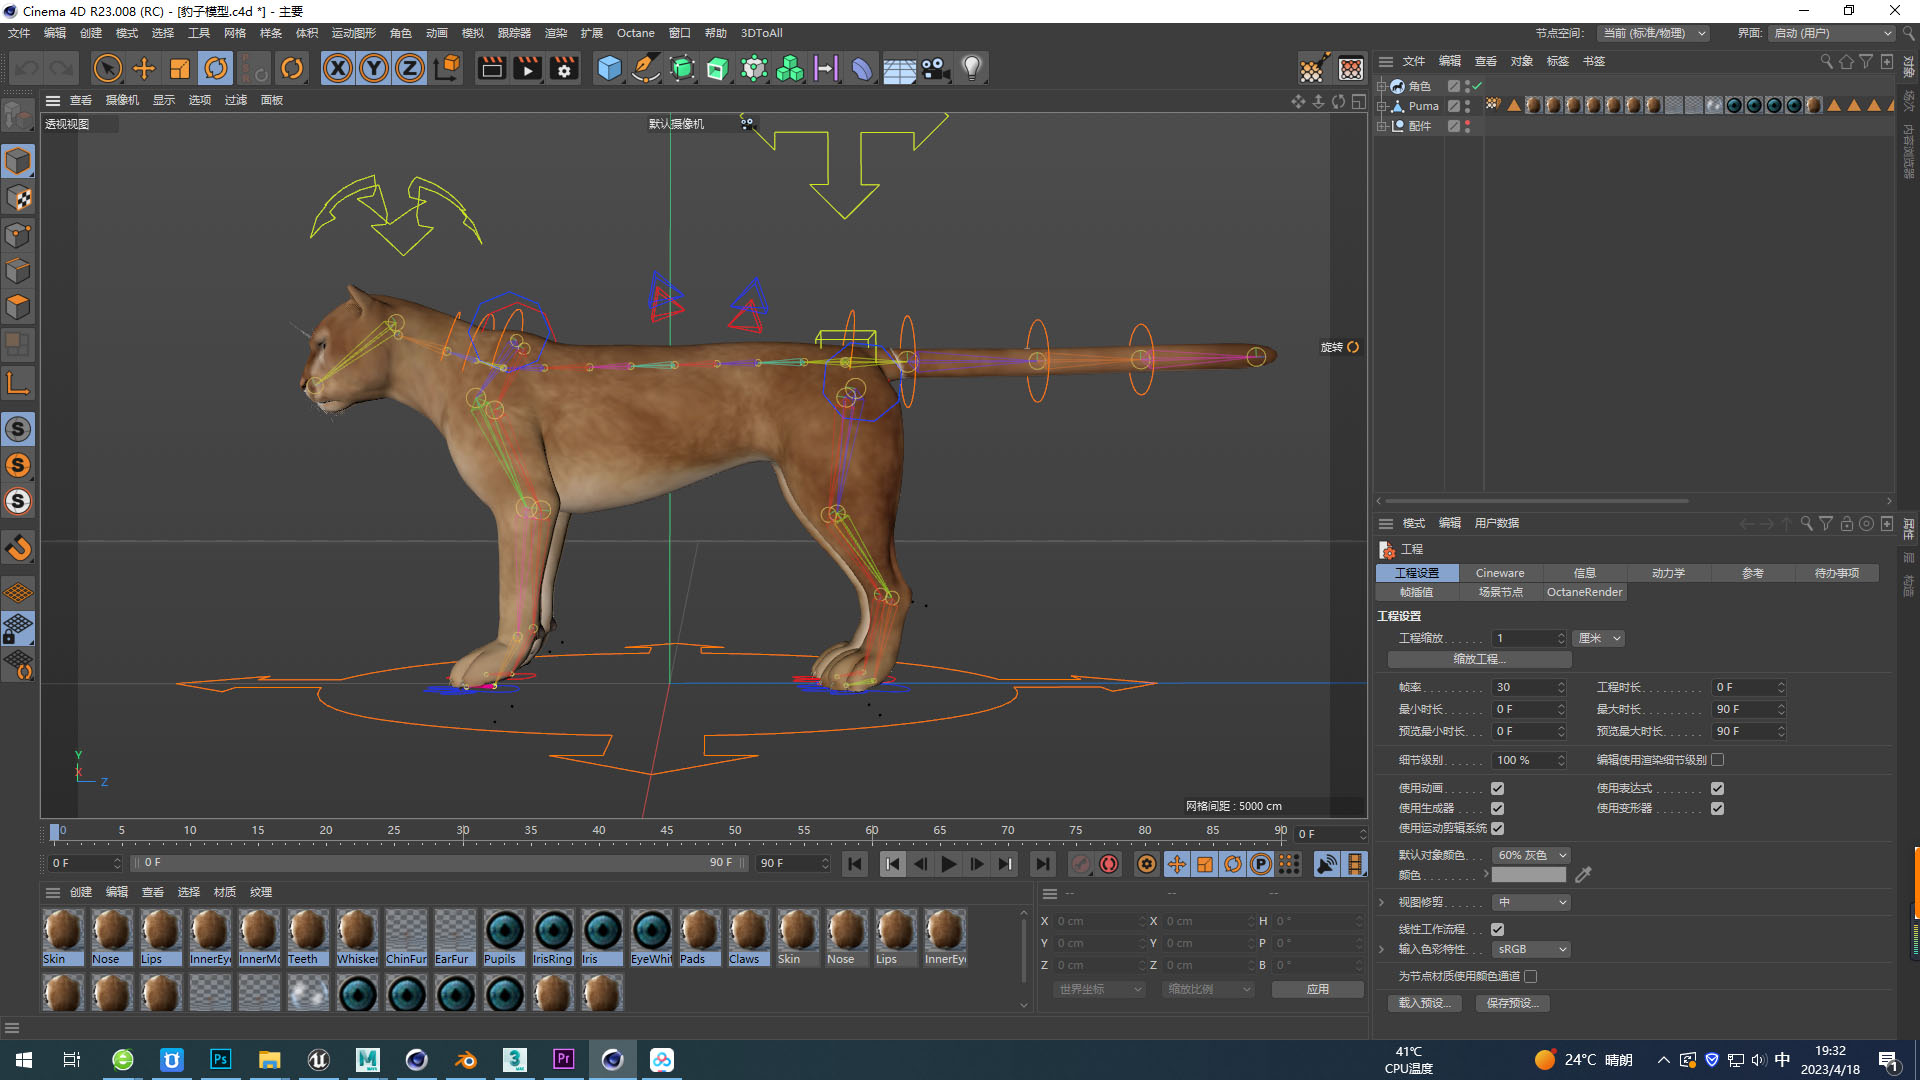The height and width of the screenshot is (1080, 1920).
Task: Toggle X axis lock
Action: coord(338,69)
